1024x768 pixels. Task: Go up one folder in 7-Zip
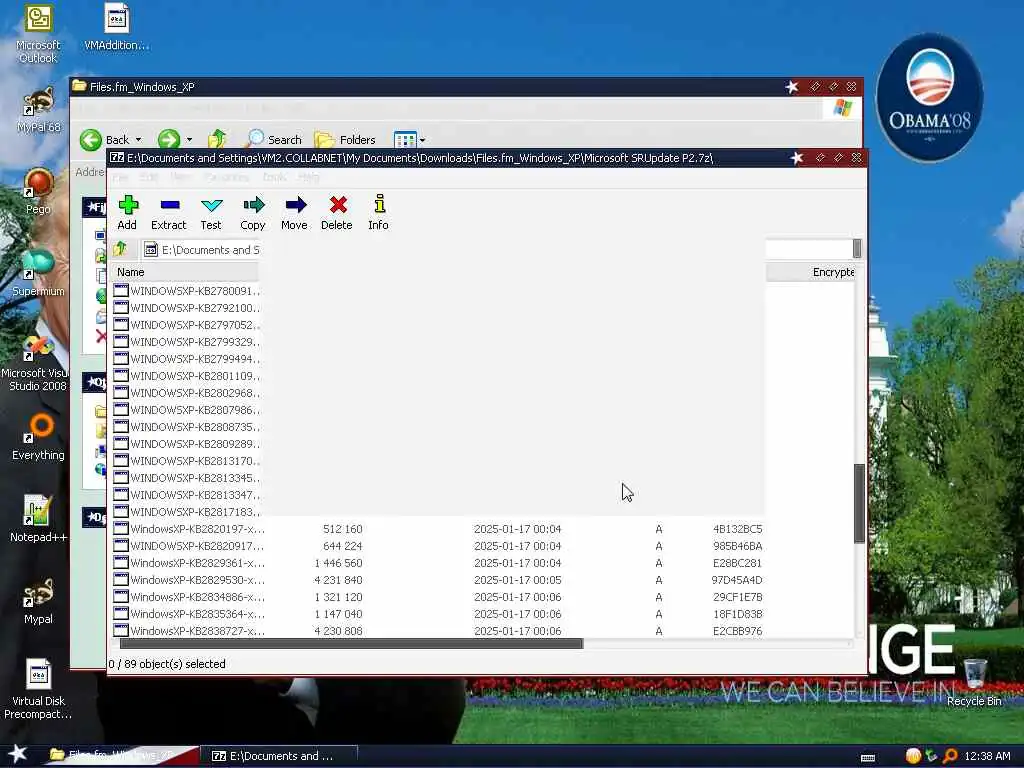point(120,249)
